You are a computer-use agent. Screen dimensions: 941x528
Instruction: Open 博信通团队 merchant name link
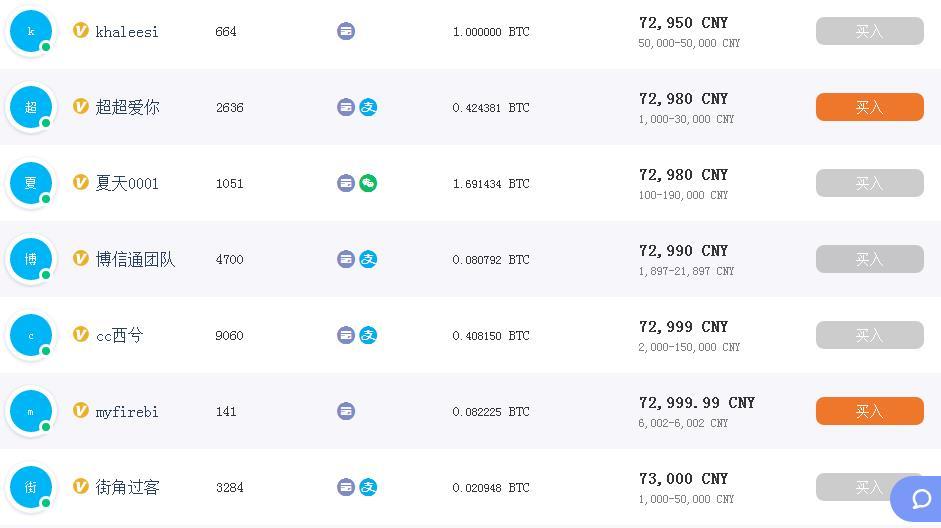[136, 259]
